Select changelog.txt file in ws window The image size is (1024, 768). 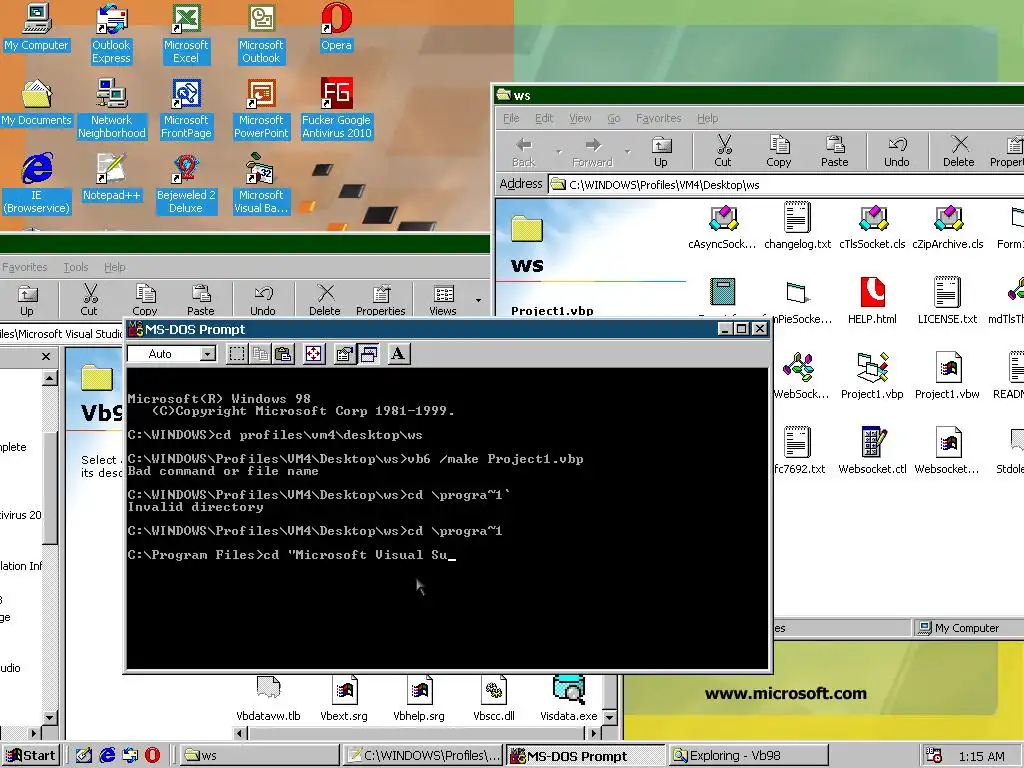[x=797, y=227]
